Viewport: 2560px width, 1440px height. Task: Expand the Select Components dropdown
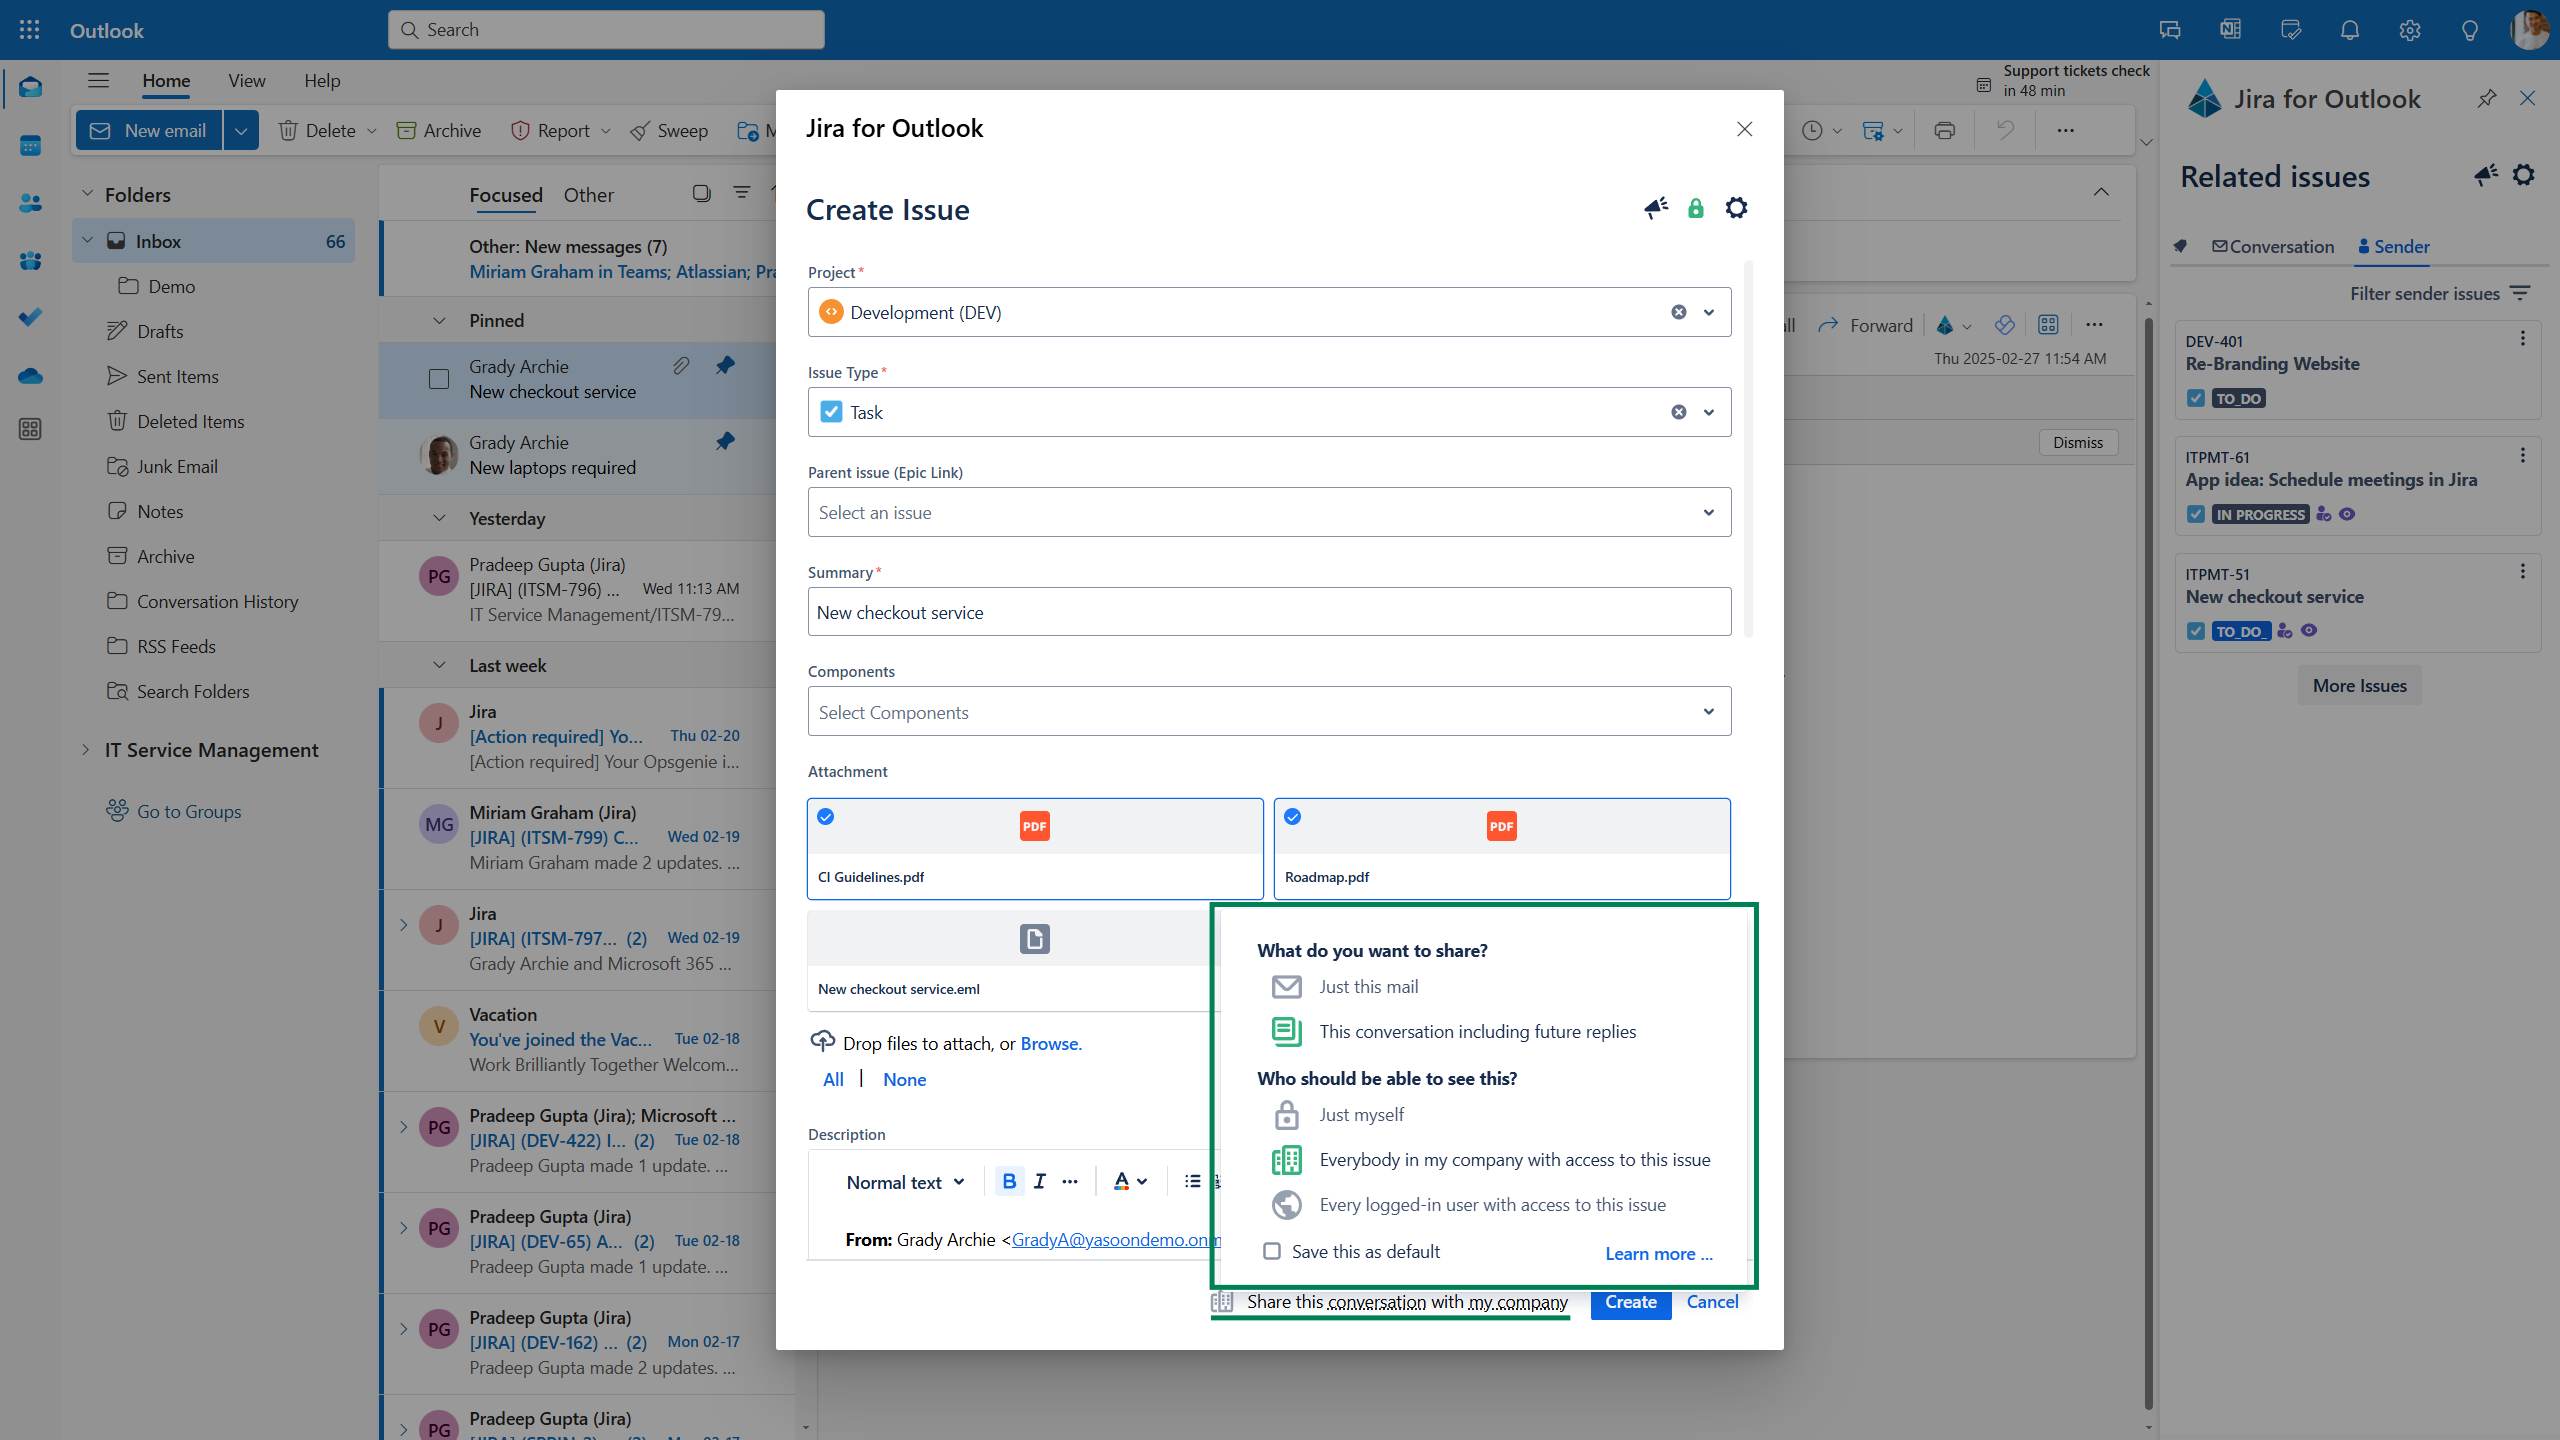(1709, 712)
